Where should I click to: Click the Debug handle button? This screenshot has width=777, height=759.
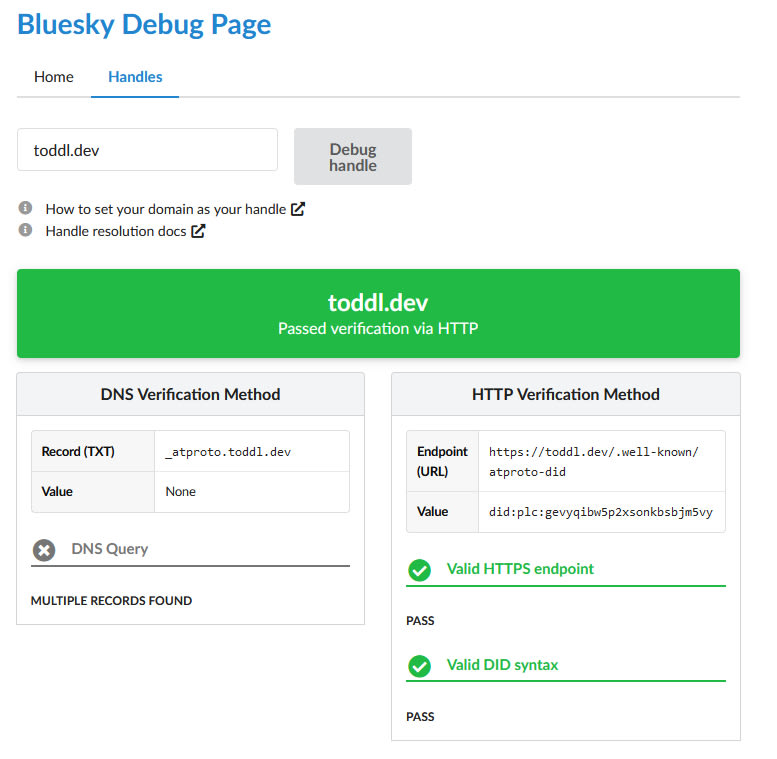[353, 157]
